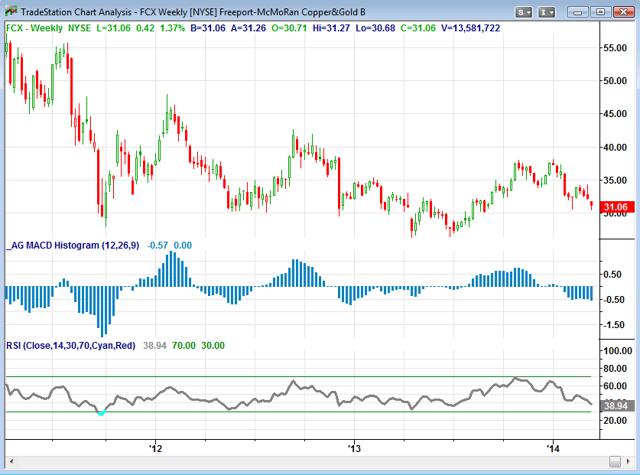This screenshot has width=640, height=475.
Task: Click the horizontal scrollbar thumb
Action: (x=615, y=462)
